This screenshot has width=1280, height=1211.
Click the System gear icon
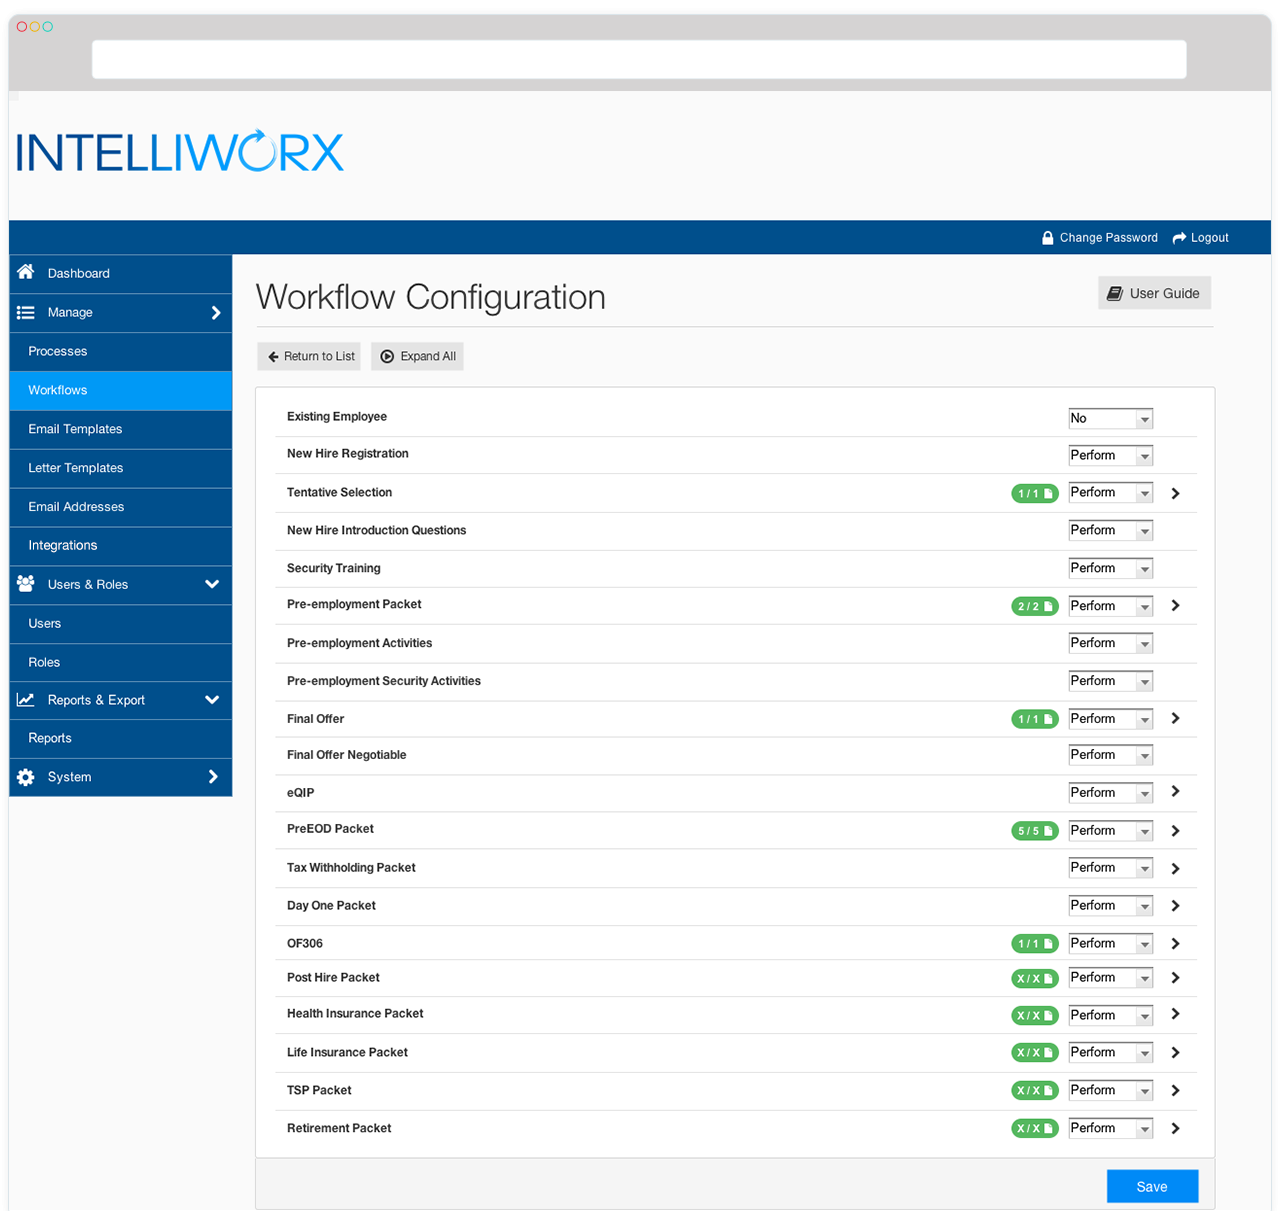26,777
